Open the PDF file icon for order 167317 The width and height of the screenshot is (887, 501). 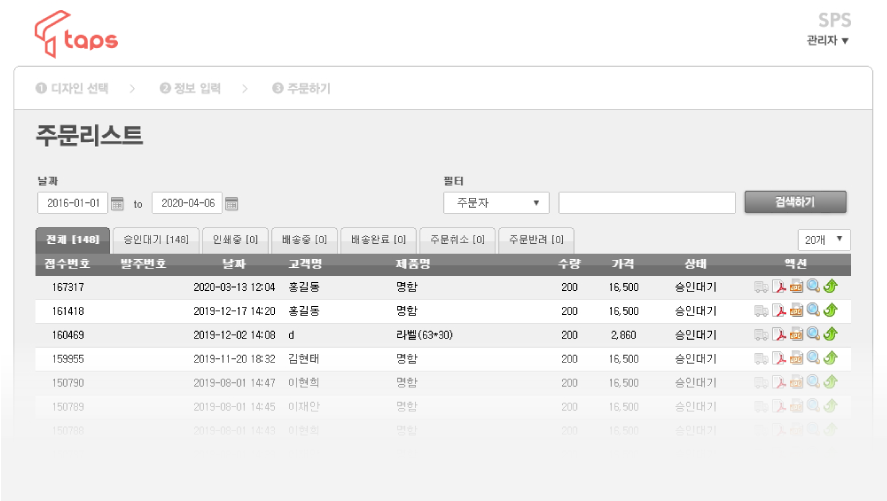click(780, 287)
